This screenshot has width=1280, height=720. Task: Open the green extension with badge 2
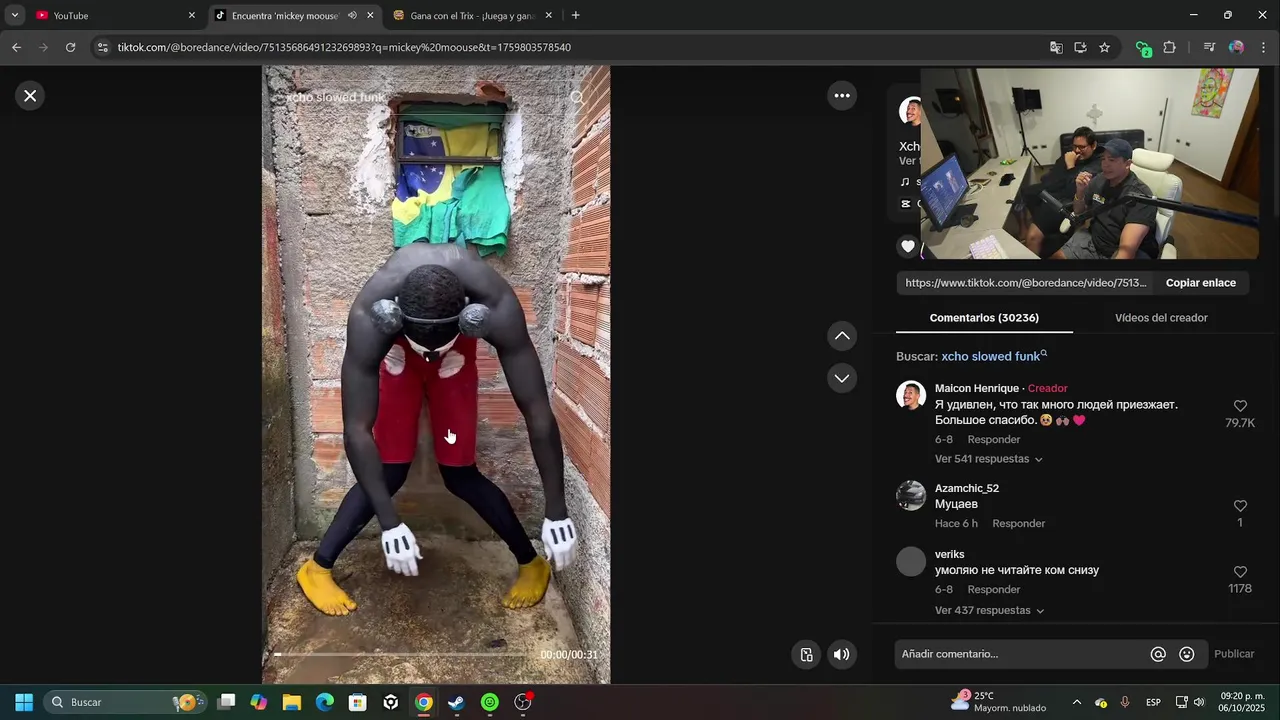[x=1143, y=48]
